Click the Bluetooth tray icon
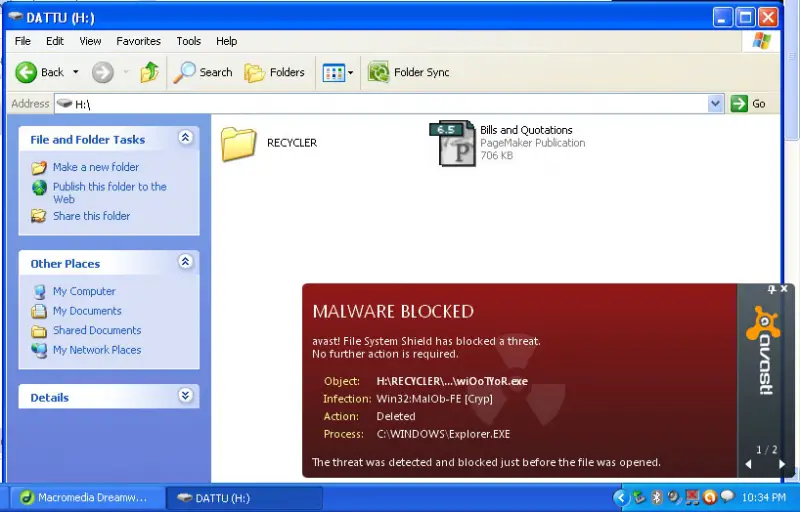 pyautogui.click(x=657, y=497)
